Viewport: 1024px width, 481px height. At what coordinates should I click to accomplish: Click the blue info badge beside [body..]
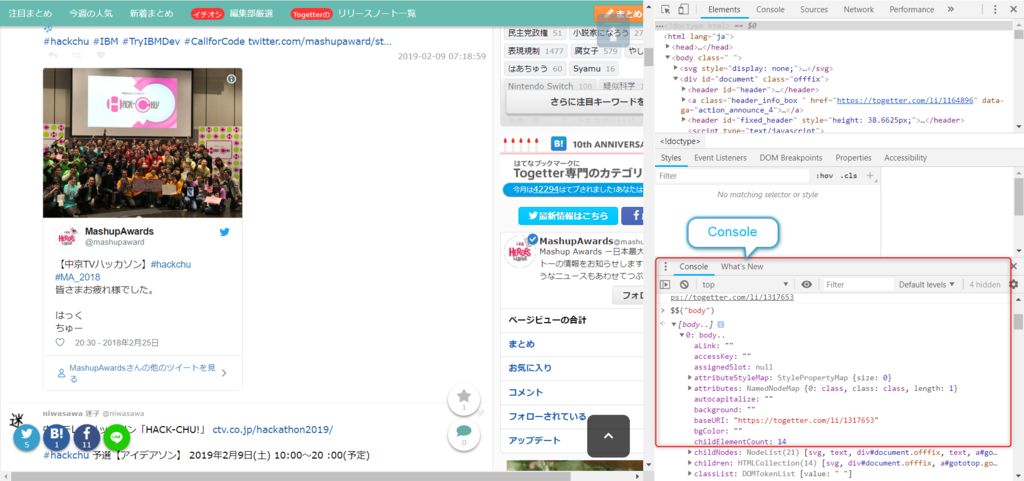click(720, 324)
